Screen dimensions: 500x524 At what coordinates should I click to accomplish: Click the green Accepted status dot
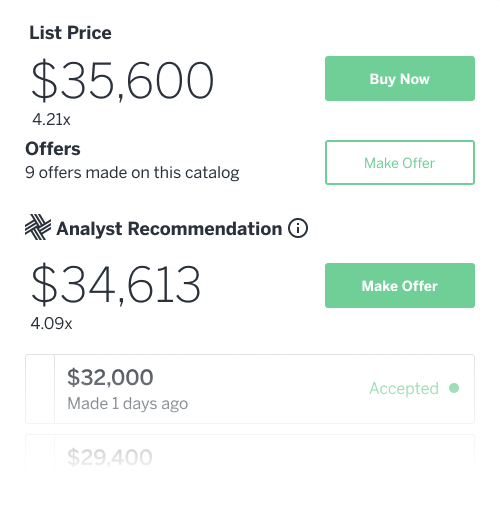454,388
